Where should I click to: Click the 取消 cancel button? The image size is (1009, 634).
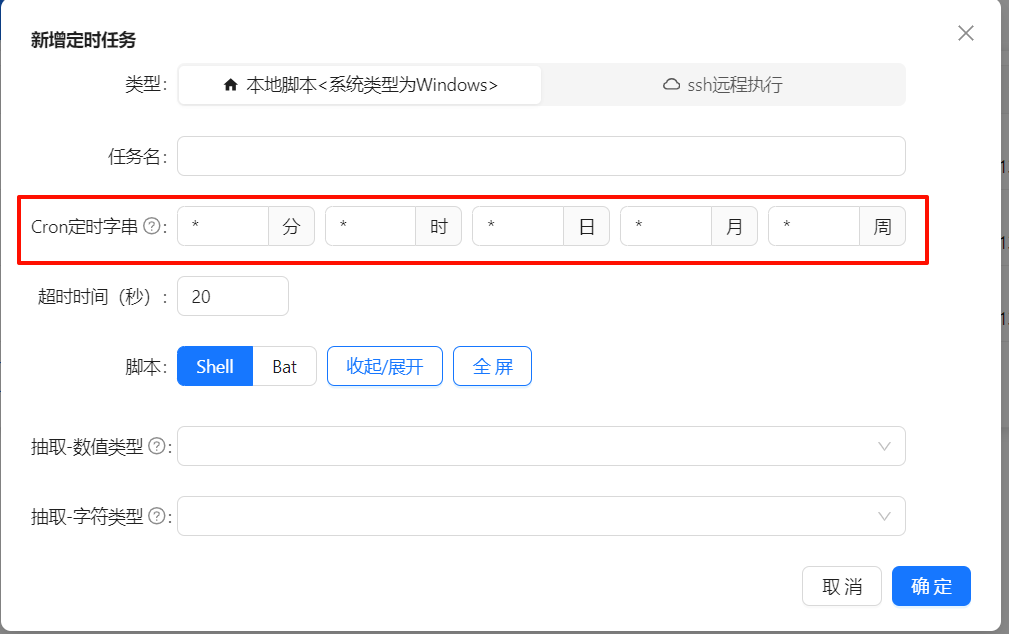click(842, 586)
